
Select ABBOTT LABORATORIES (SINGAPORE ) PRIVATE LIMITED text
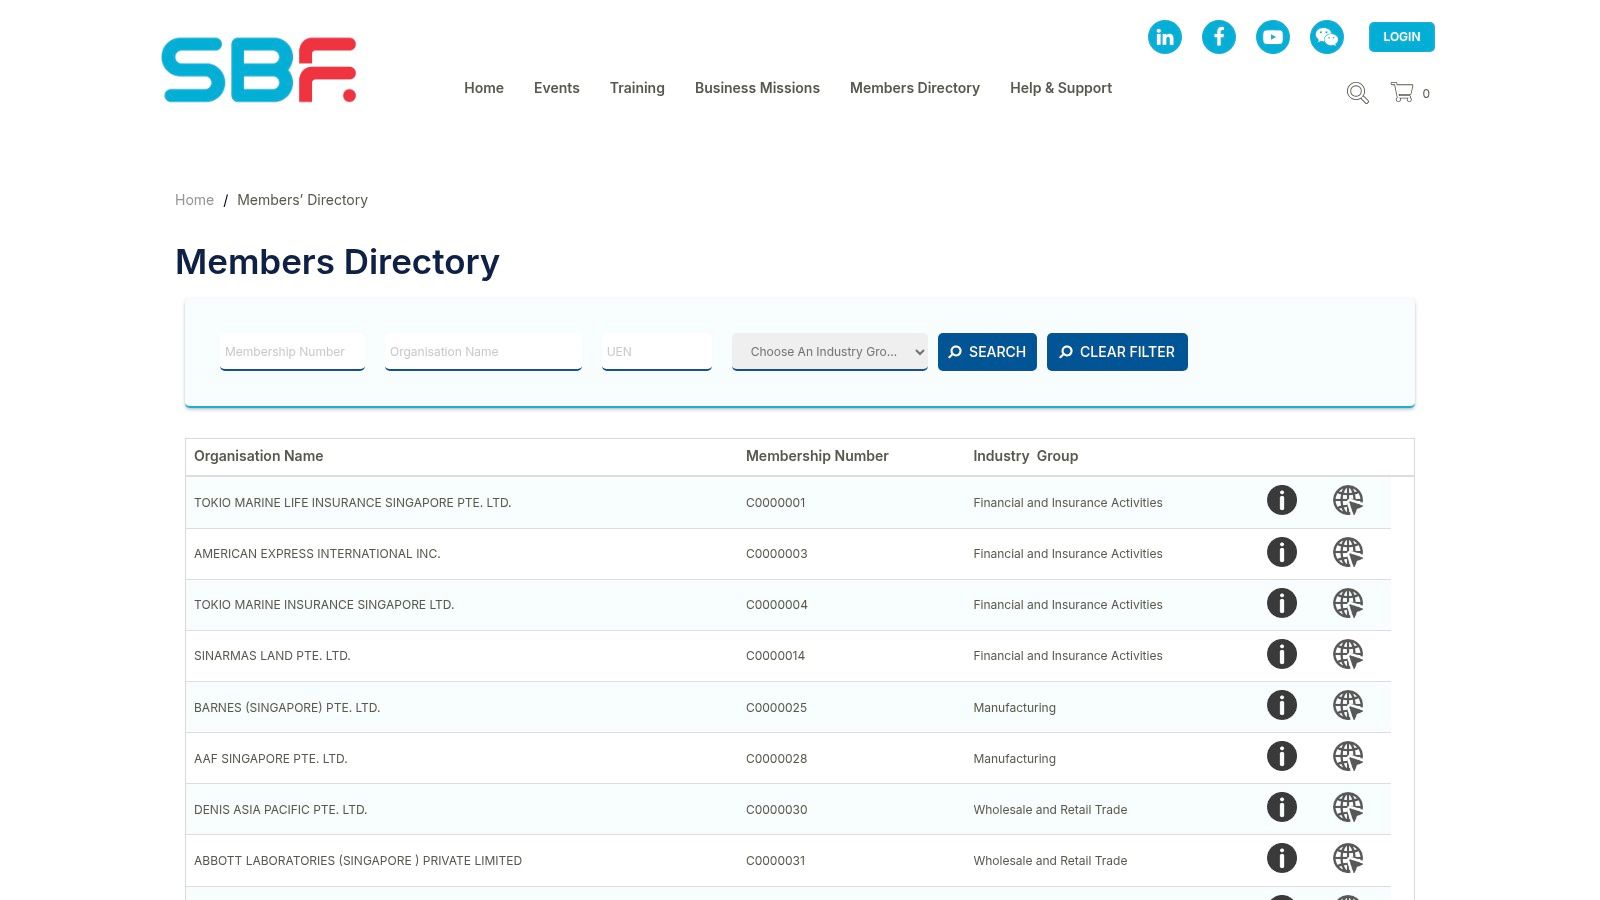pos(358,861)
